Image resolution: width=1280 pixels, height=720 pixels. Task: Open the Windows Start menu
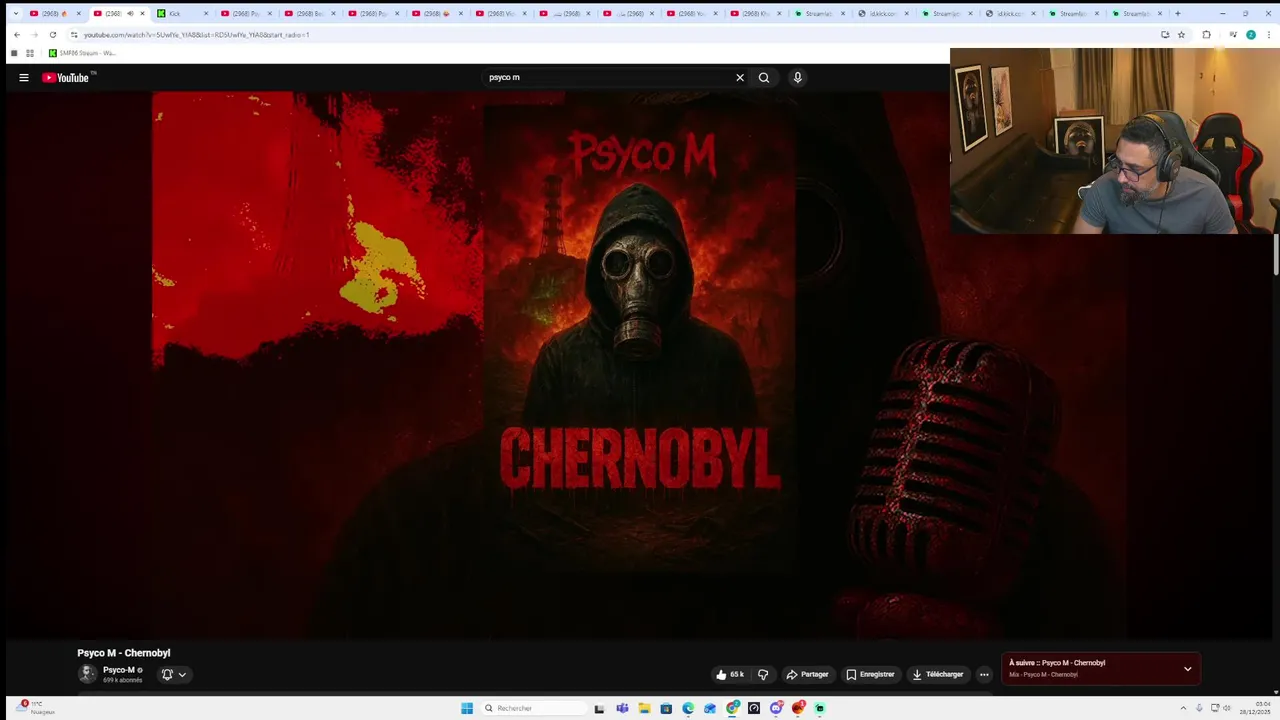(467, 708)
